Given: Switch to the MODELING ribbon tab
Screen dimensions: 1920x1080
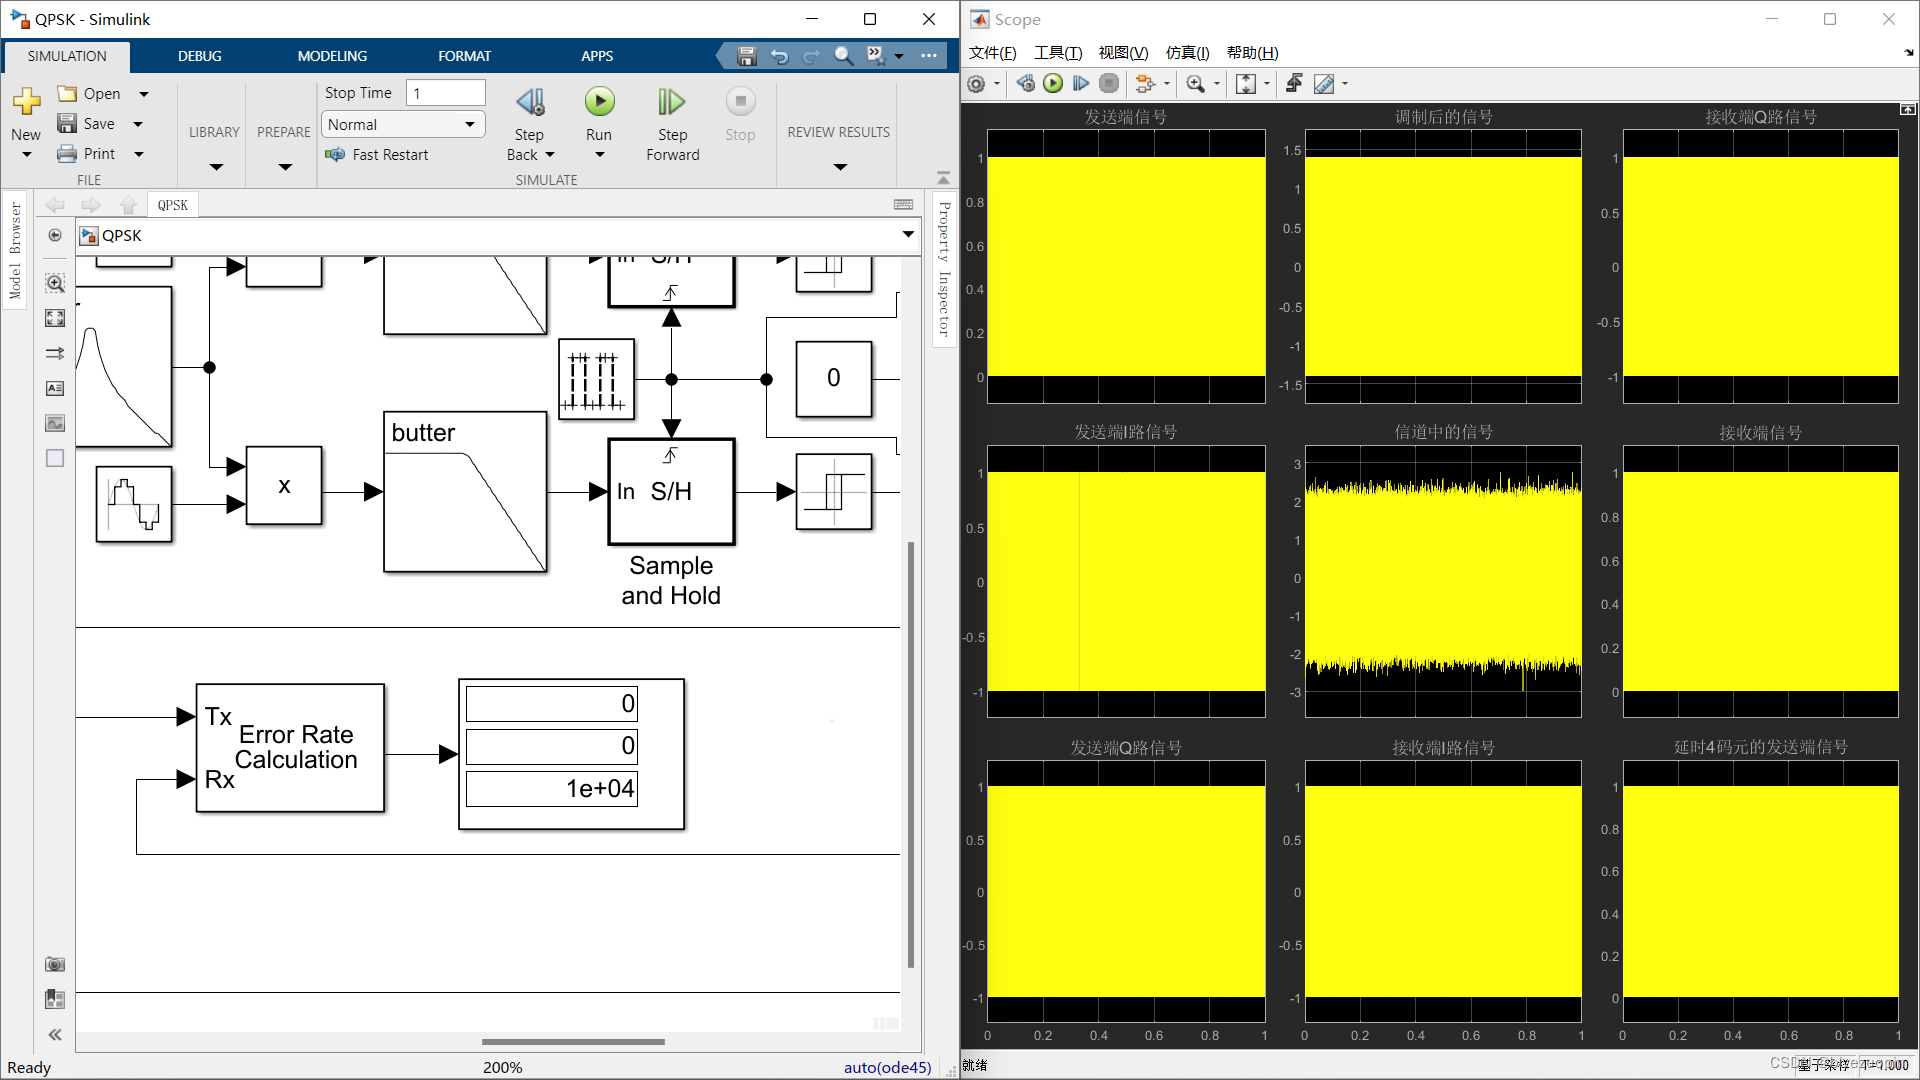Looking at the screenshot, I should pyautogui.click(x=332, y=56).
